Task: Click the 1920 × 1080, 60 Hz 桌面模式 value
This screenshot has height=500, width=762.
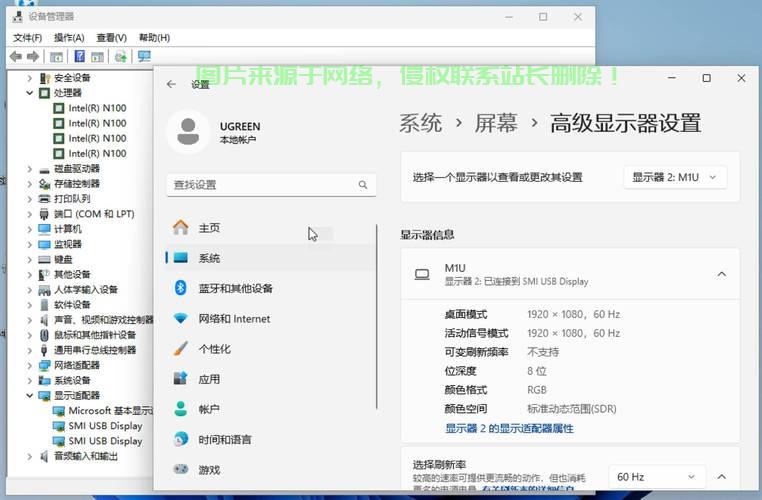Action: [573, 314]
